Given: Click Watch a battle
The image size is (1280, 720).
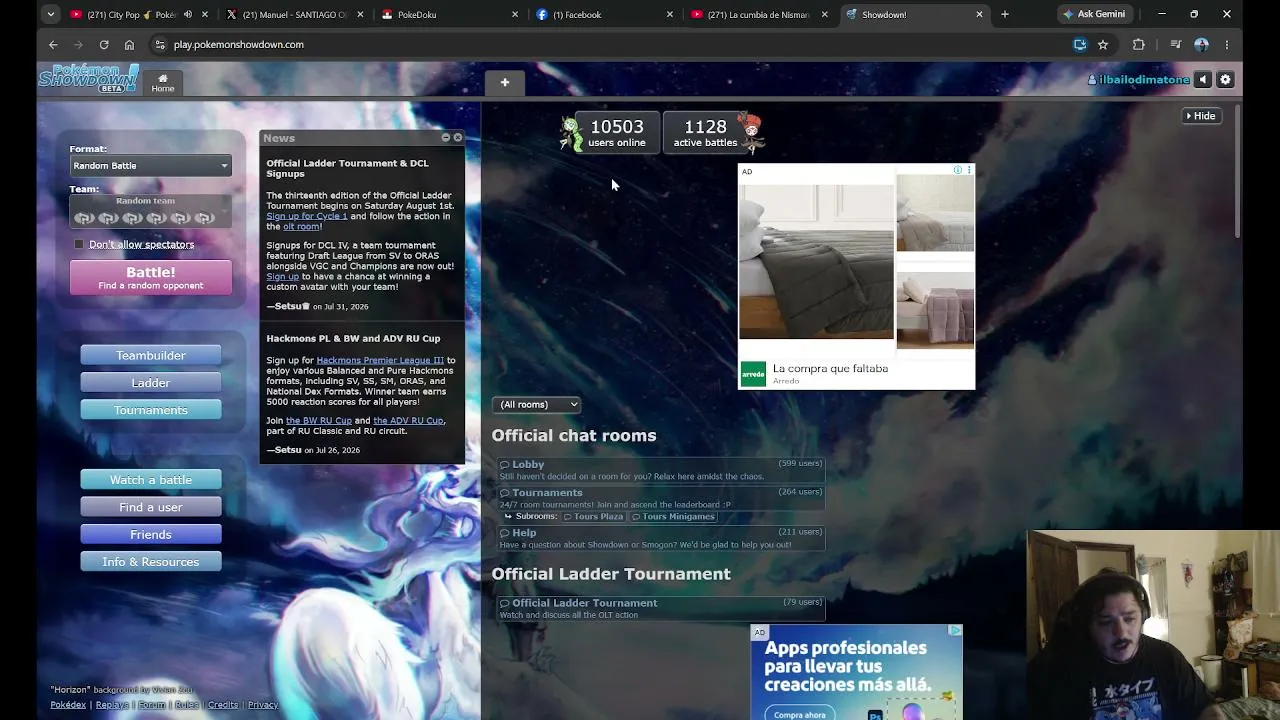Looking at the screenshot, I should [151, 480].
